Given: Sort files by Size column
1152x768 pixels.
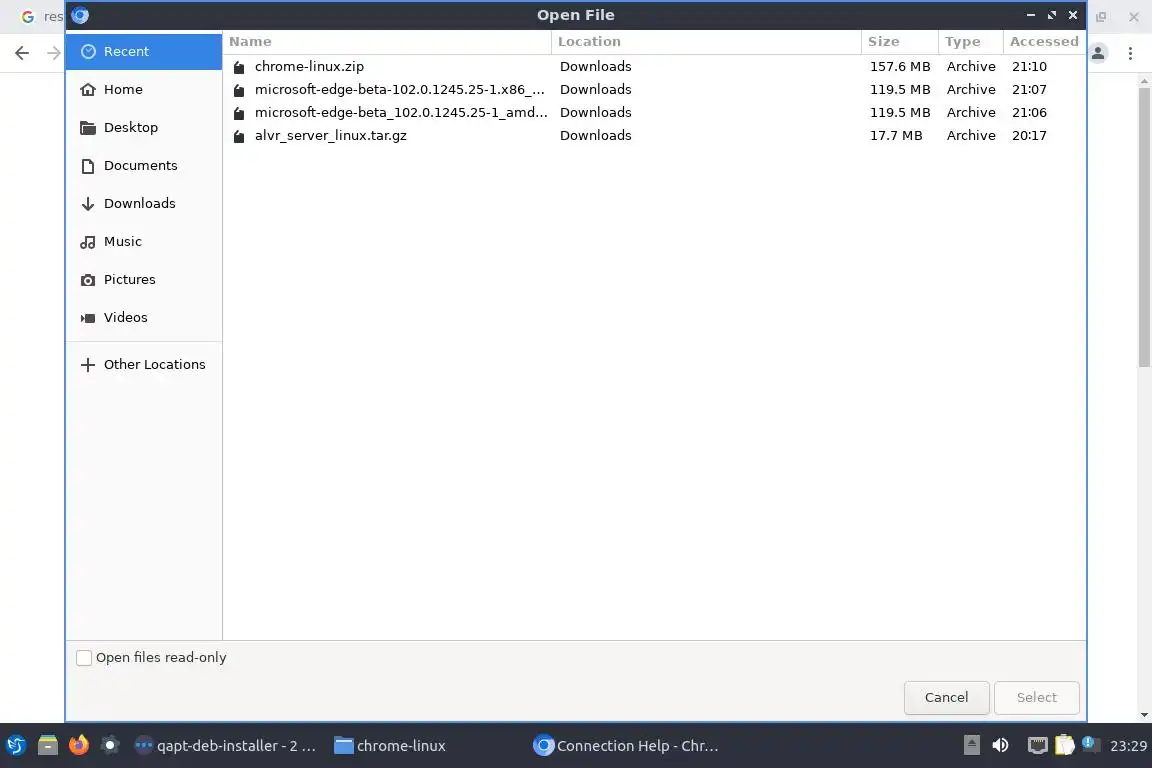Looking at the screenshot, I should click(x=900, y=42).
